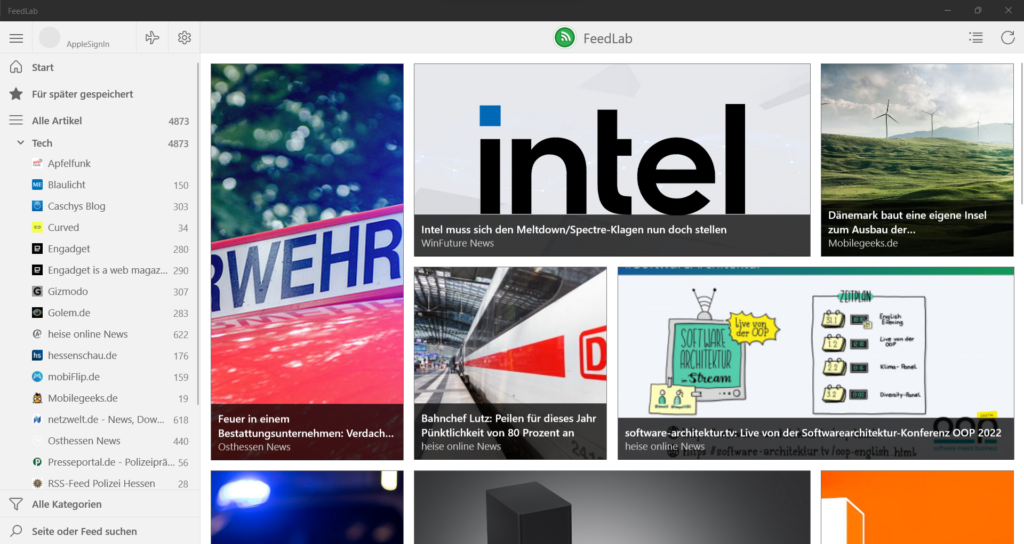
Task: Open the mobiFlip.de feed
Action: pos(98,377)
